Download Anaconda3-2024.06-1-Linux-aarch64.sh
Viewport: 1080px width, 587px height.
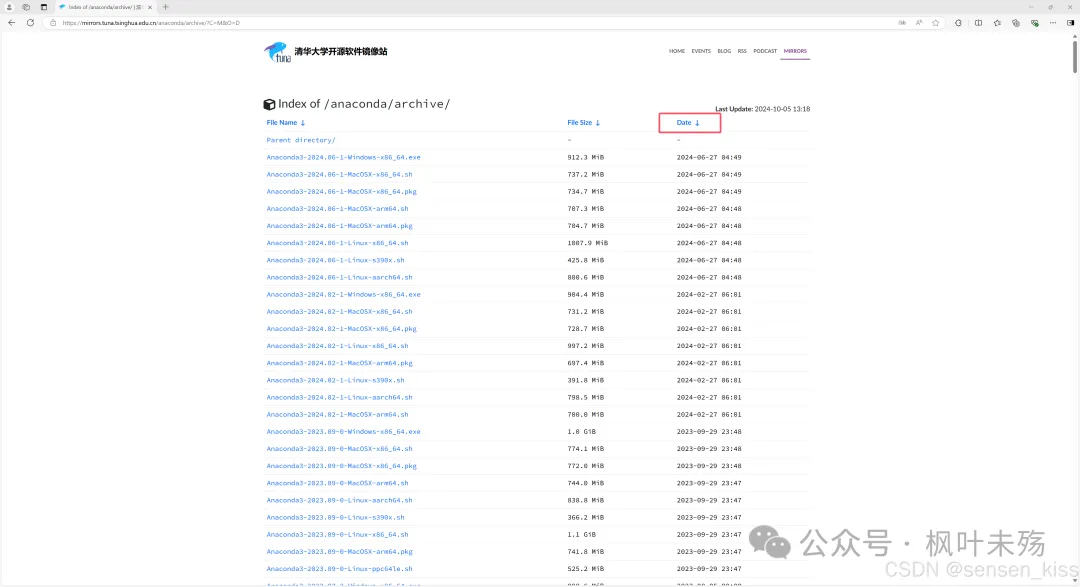tap(339, 278)
